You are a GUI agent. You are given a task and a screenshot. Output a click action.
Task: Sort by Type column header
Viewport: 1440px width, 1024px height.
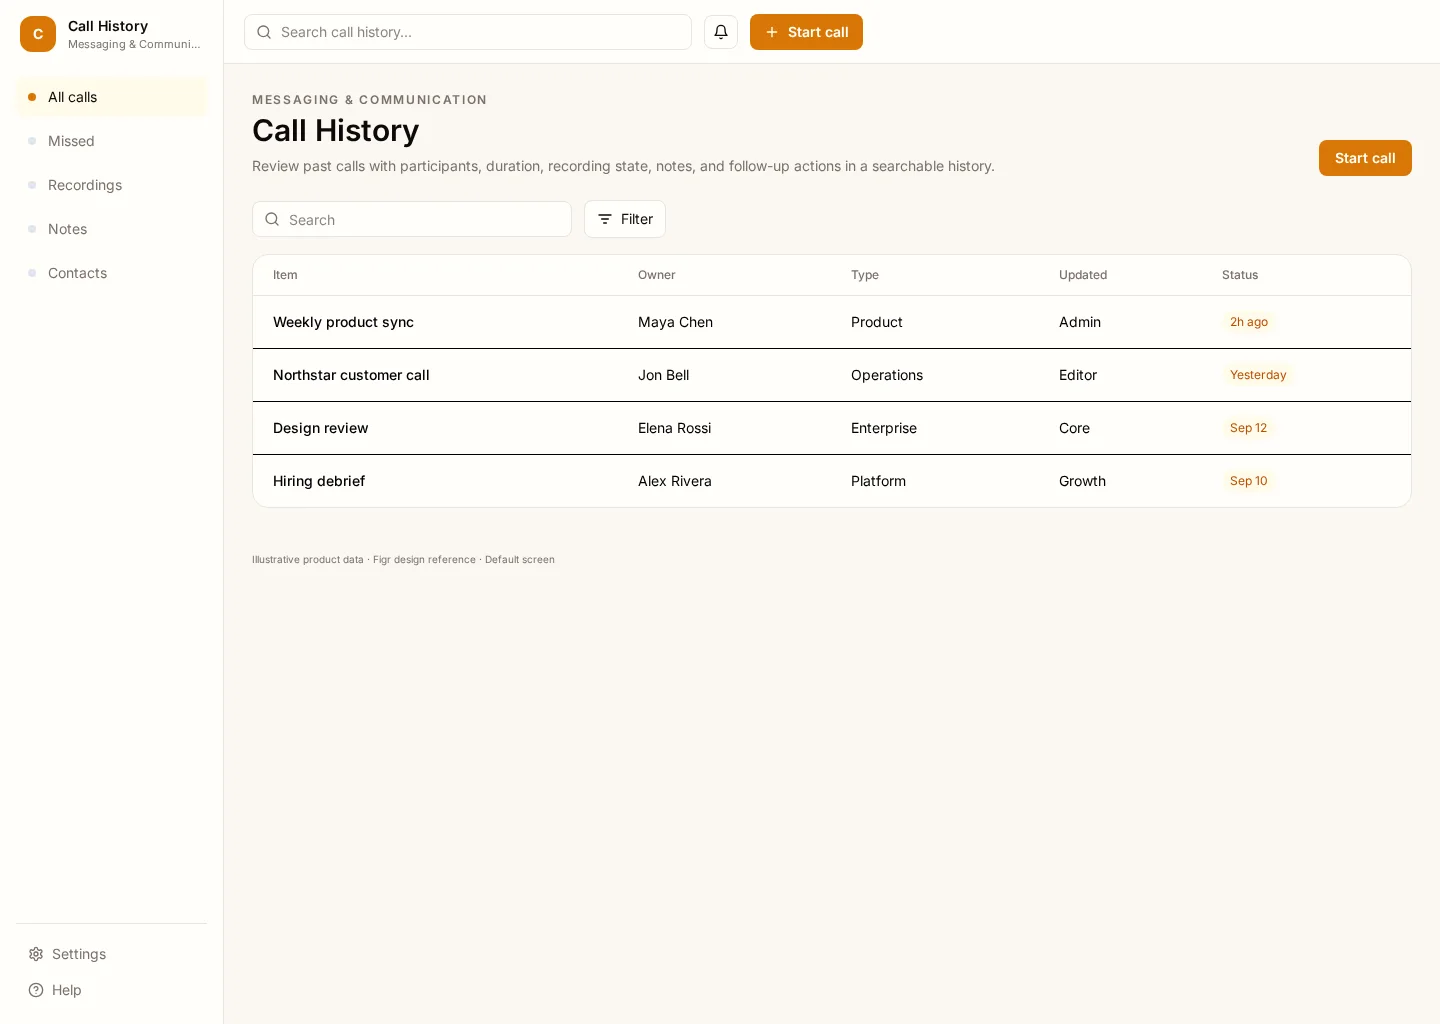pyautogui.click(x=865, y=275)
